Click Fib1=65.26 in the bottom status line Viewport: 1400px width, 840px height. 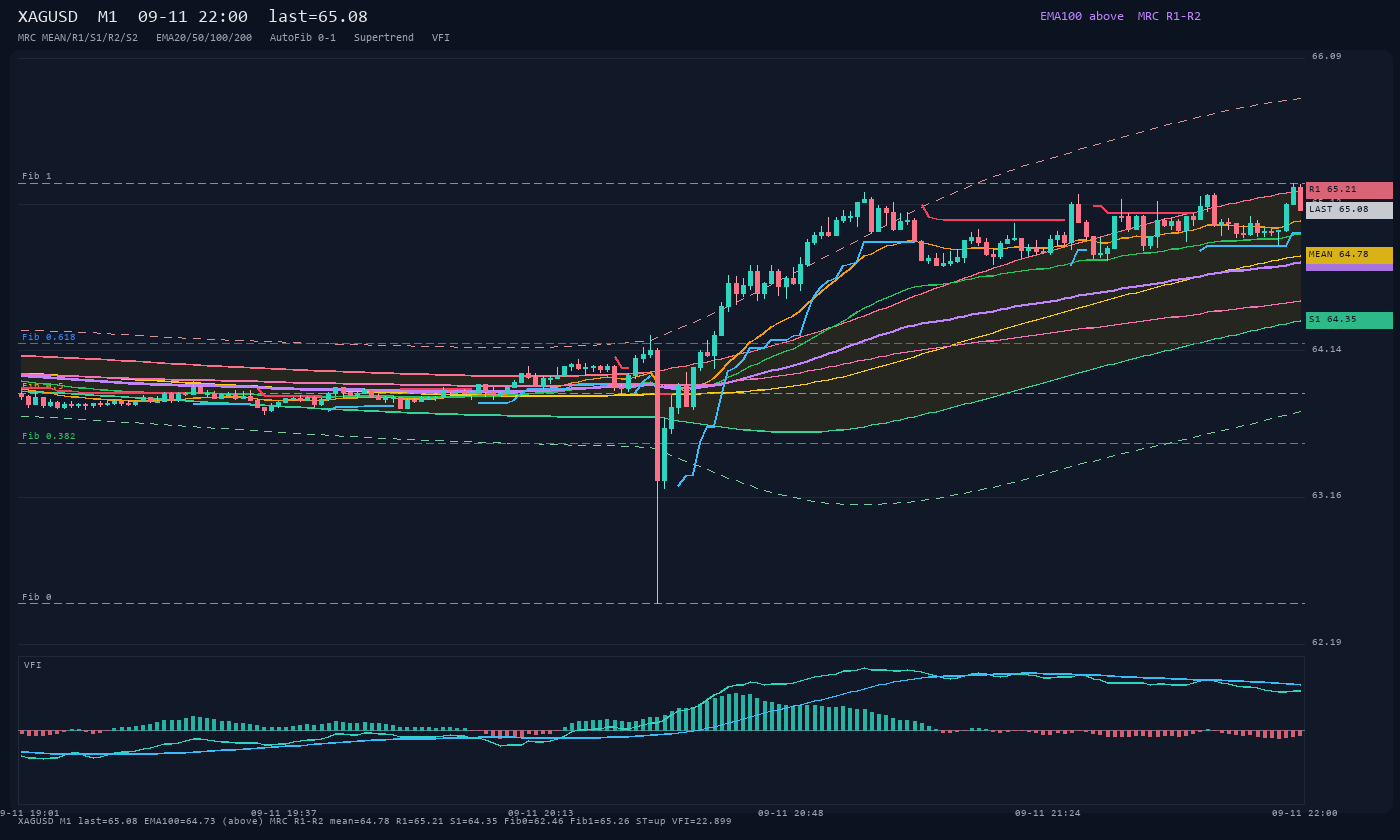click(600, 821)
